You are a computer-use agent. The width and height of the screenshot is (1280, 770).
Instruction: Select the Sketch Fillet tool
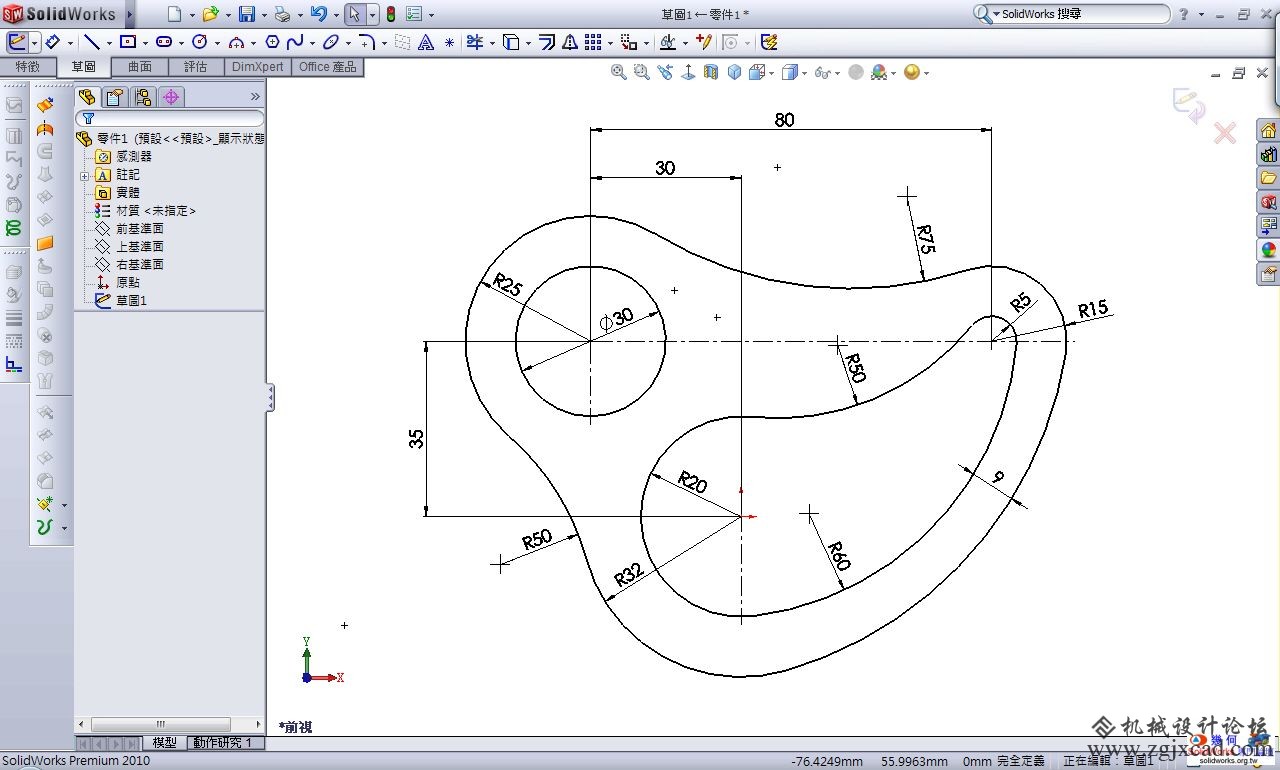(367, 42)
